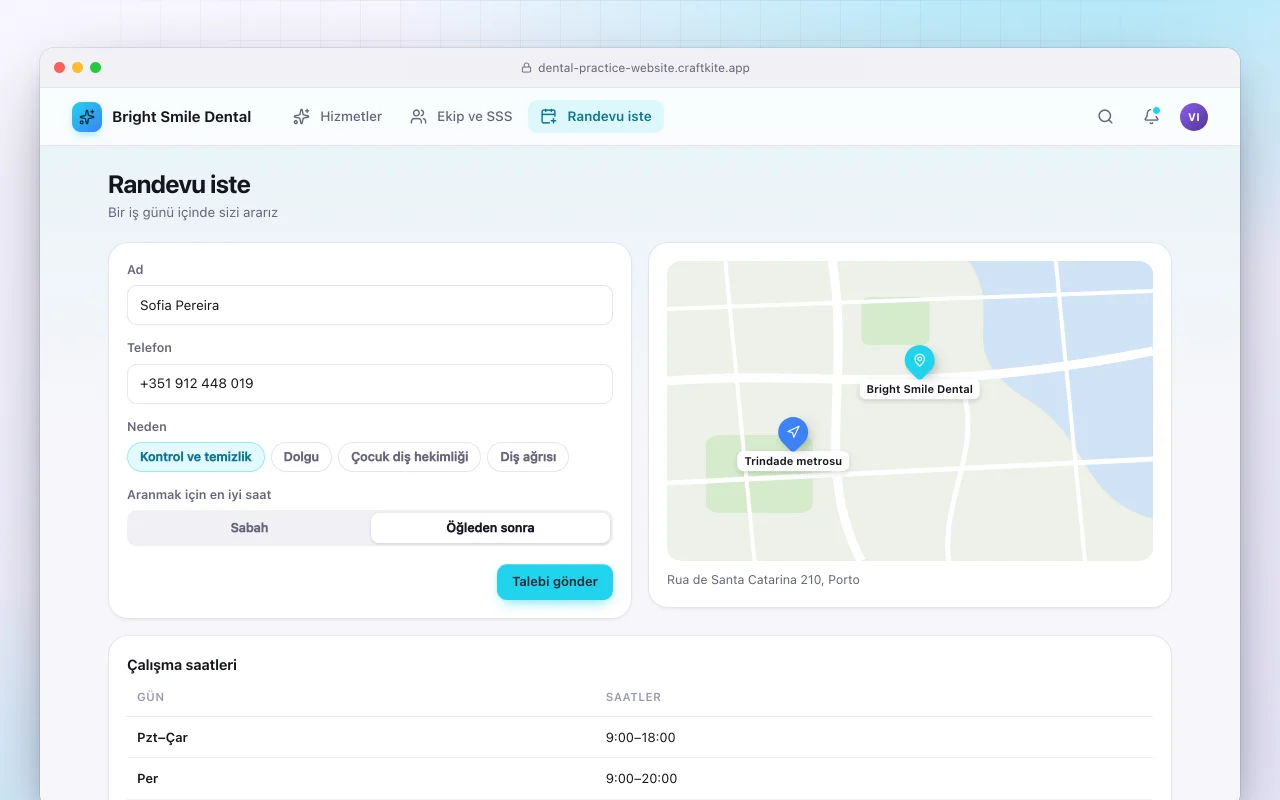Click the SAATLER column header

tap(634, 697)
